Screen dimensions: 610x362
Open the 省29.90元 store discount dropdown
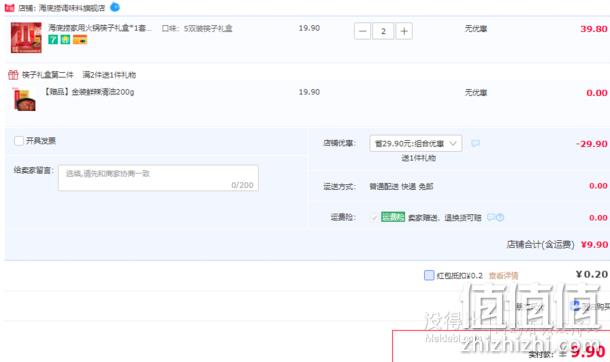(416, 143)
